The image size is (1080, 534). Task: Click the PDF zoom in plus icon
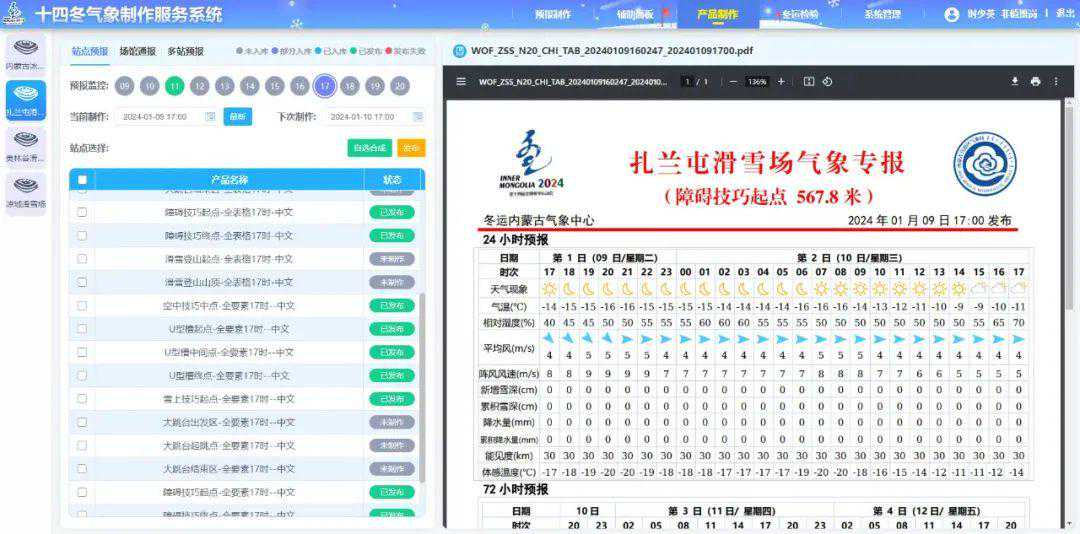781,81
